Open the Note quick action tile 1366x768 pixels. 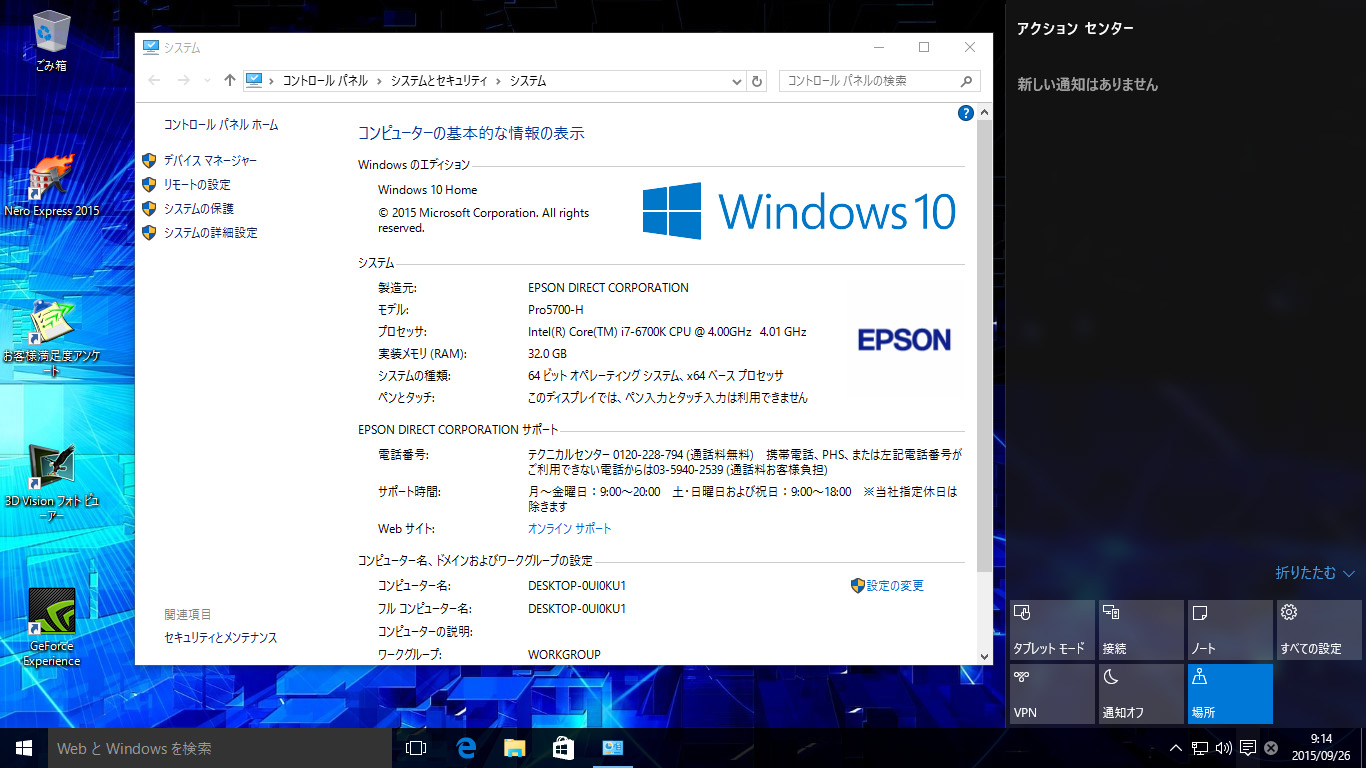1230,630
